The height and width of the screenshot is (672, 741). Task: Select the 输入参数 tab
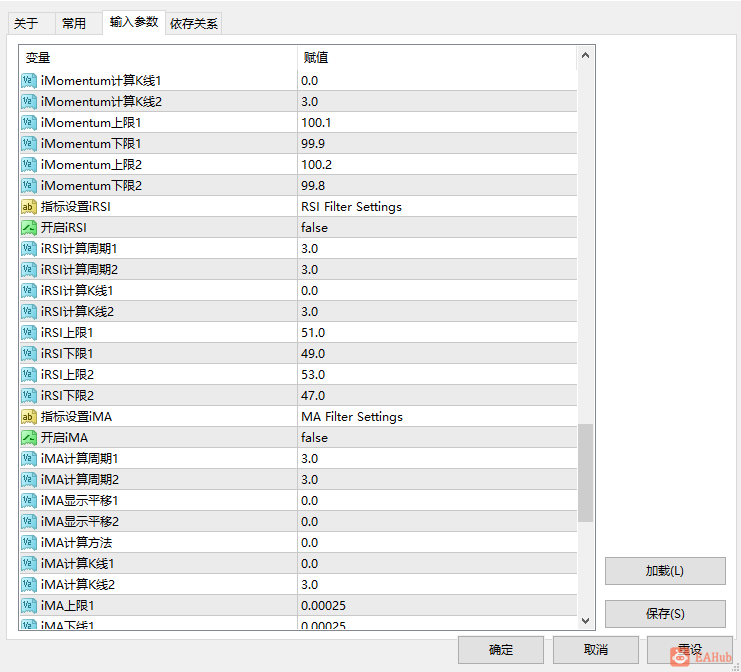pyautogui.click(x=134, y=22)
